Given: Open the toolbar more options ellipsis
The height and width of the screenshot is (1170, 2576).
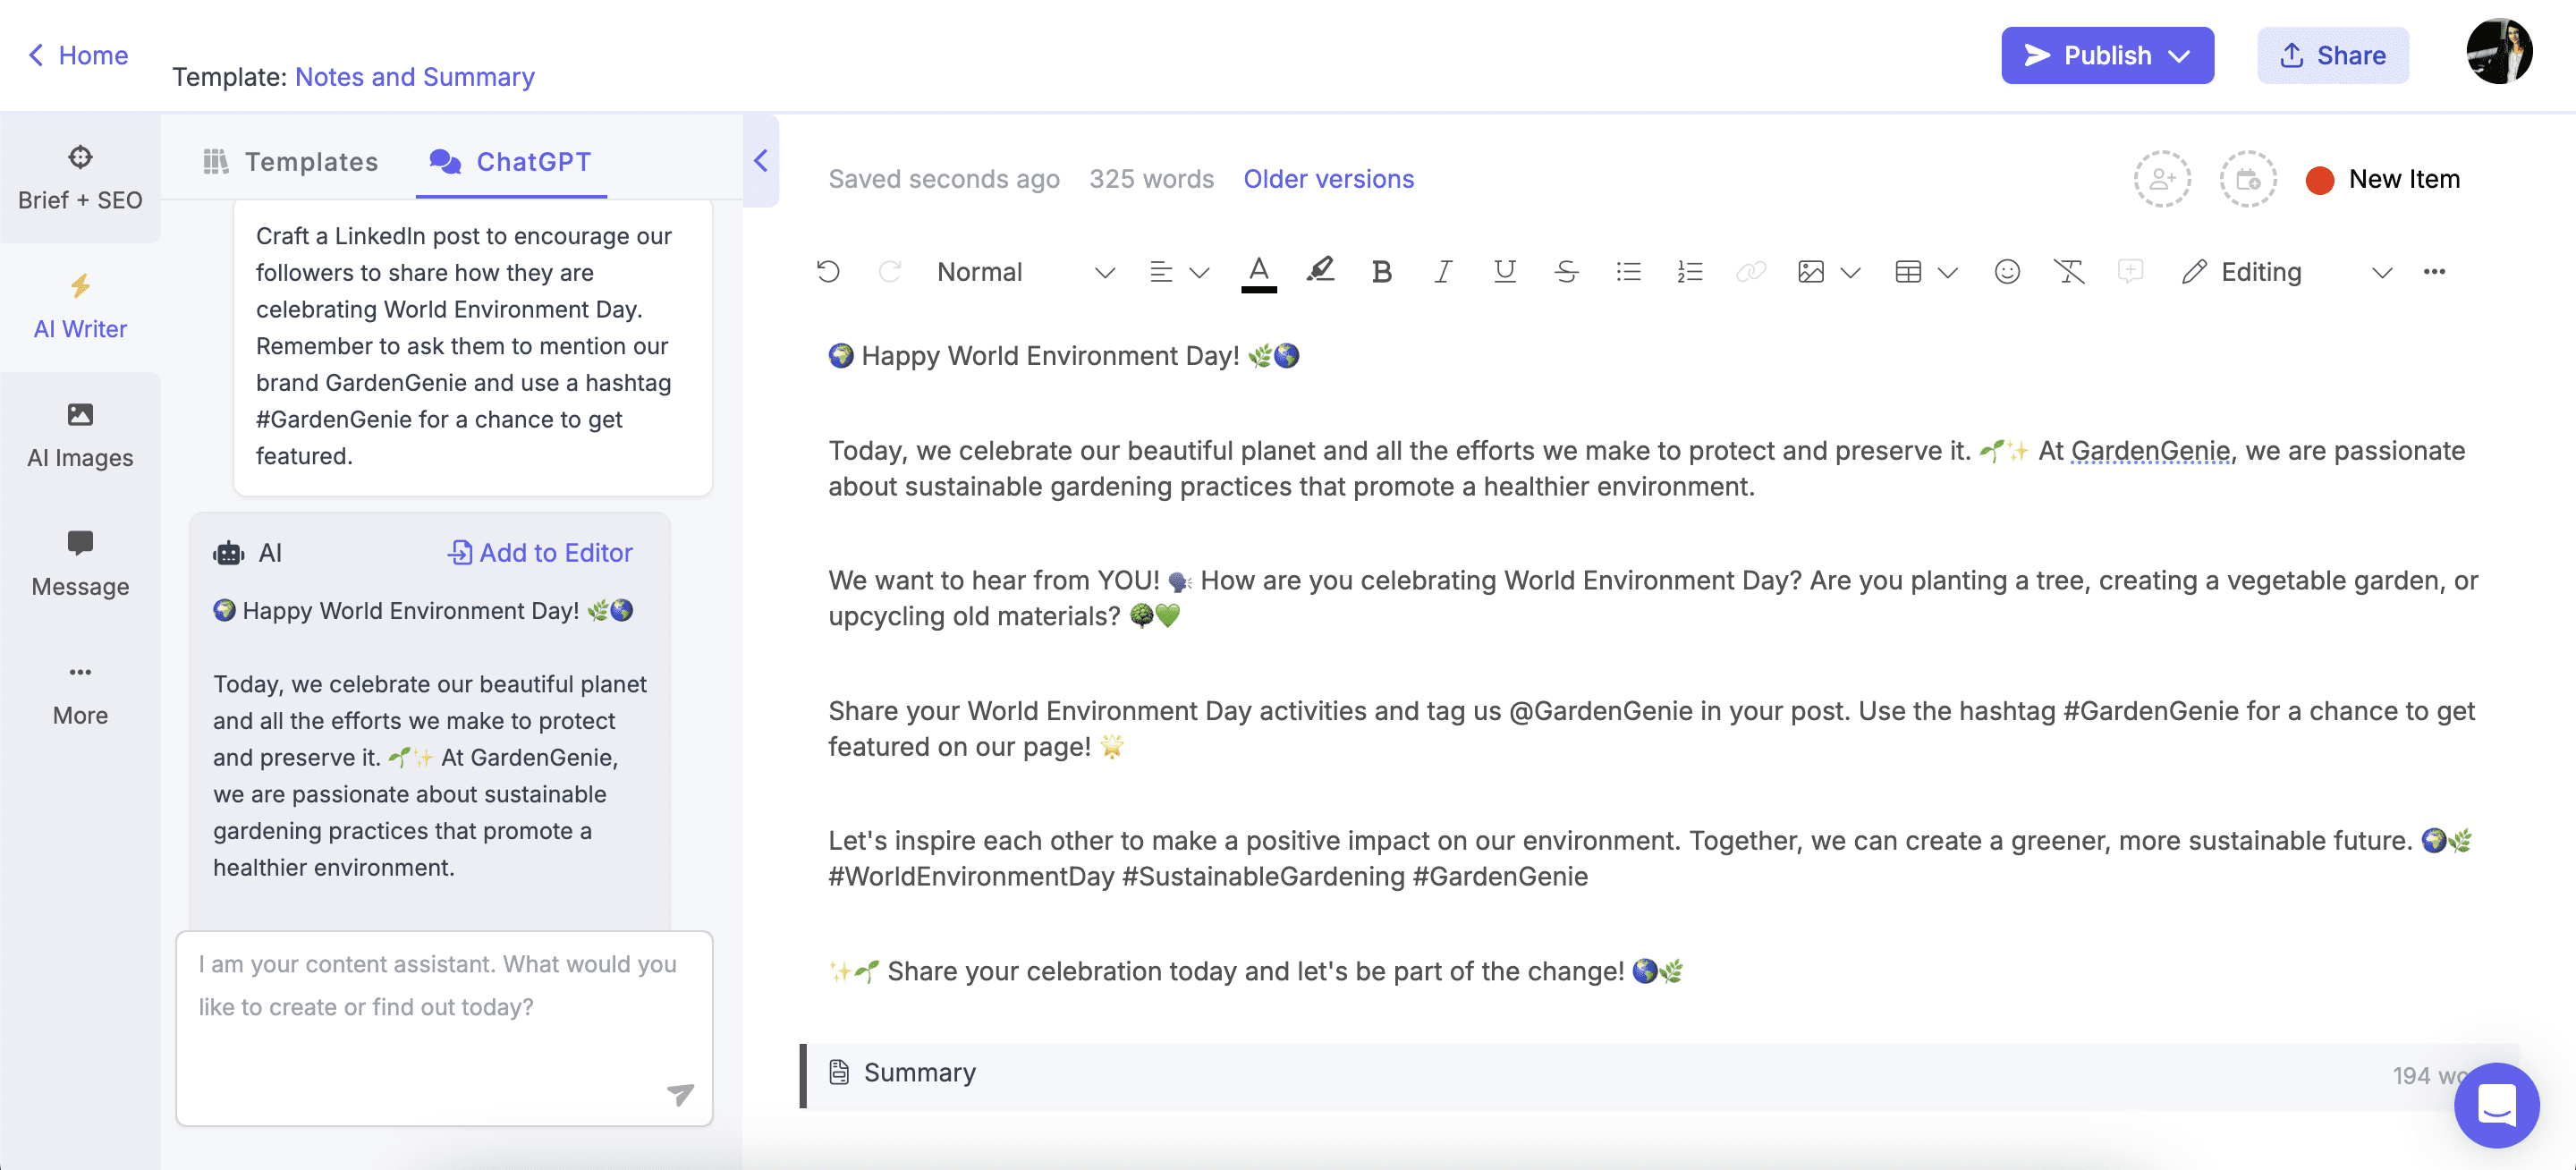Looking at the screenshot, I should [x=2434, y=272].
